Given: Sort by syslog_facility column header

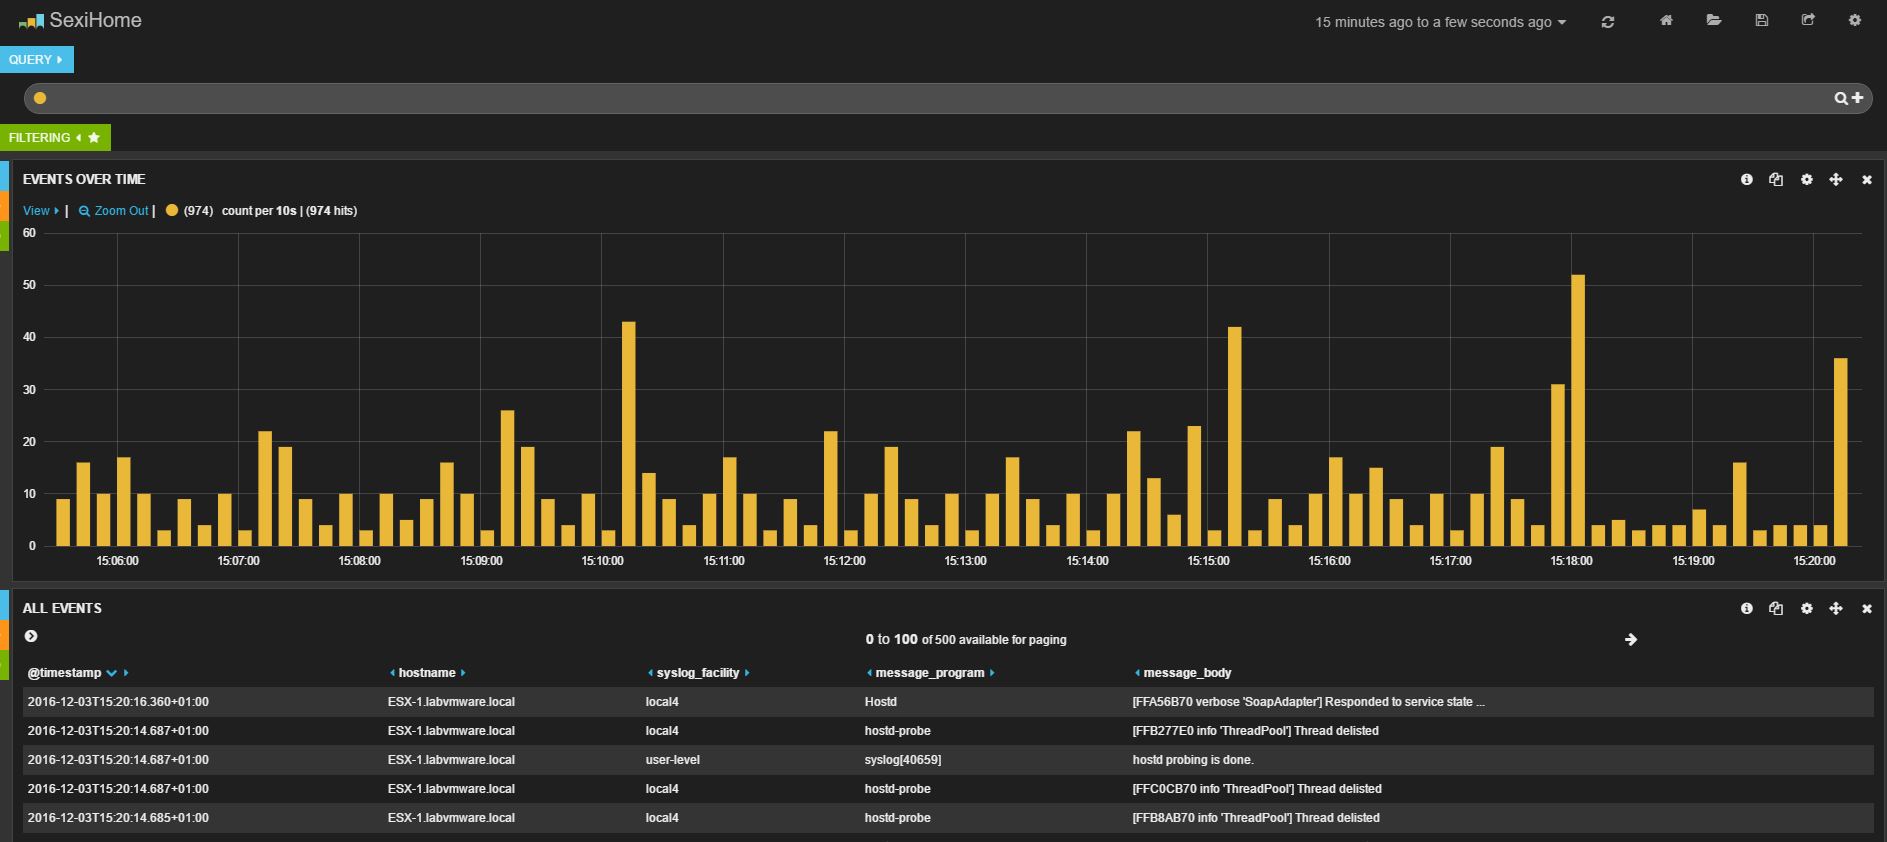Looking at the screenshot, I should [x=698, y=673].
